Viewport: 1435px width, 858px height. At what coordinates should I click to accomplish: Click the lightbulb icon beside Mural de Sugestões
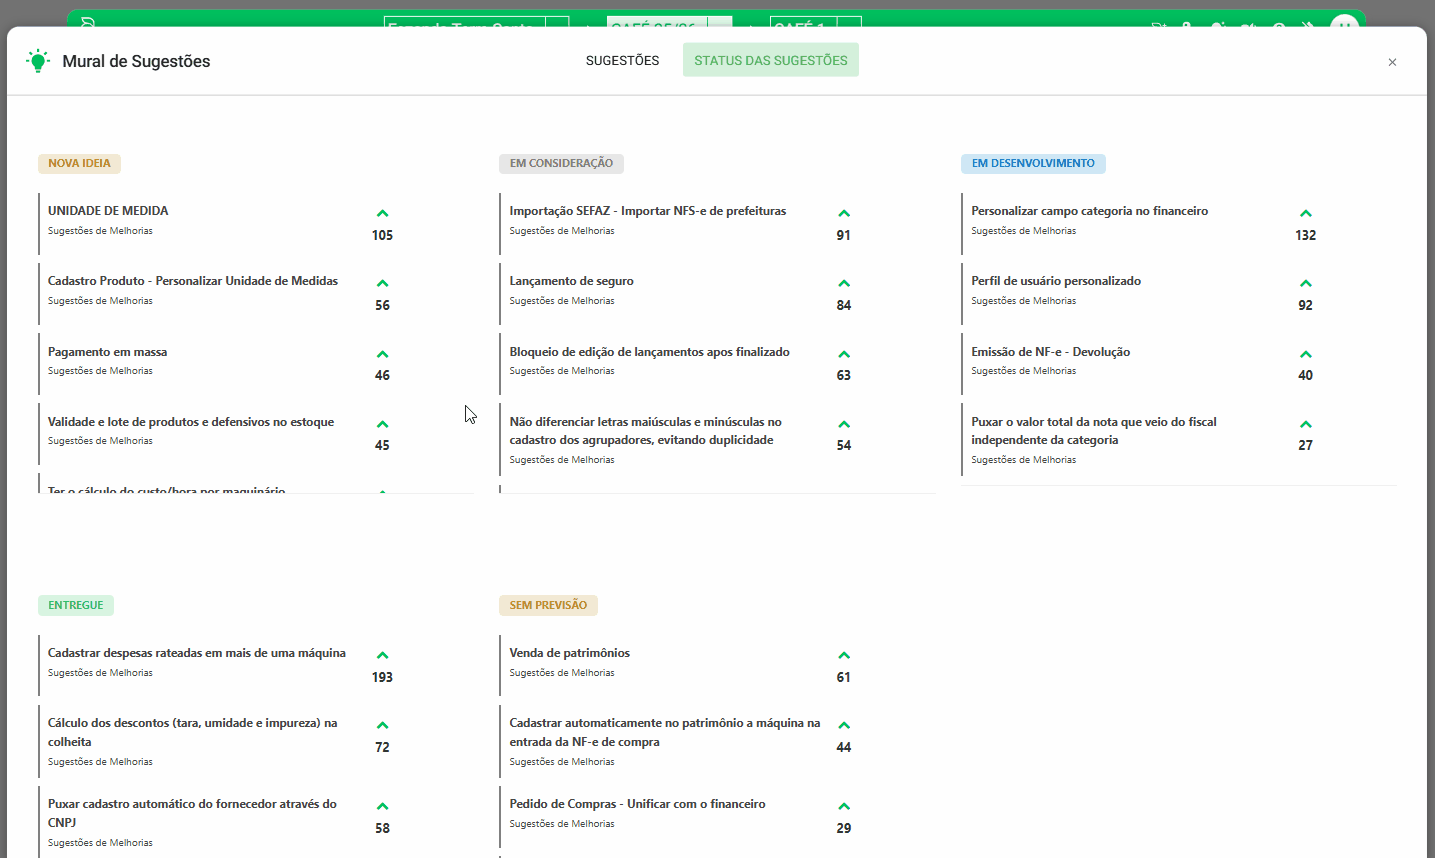click(38, 60)
